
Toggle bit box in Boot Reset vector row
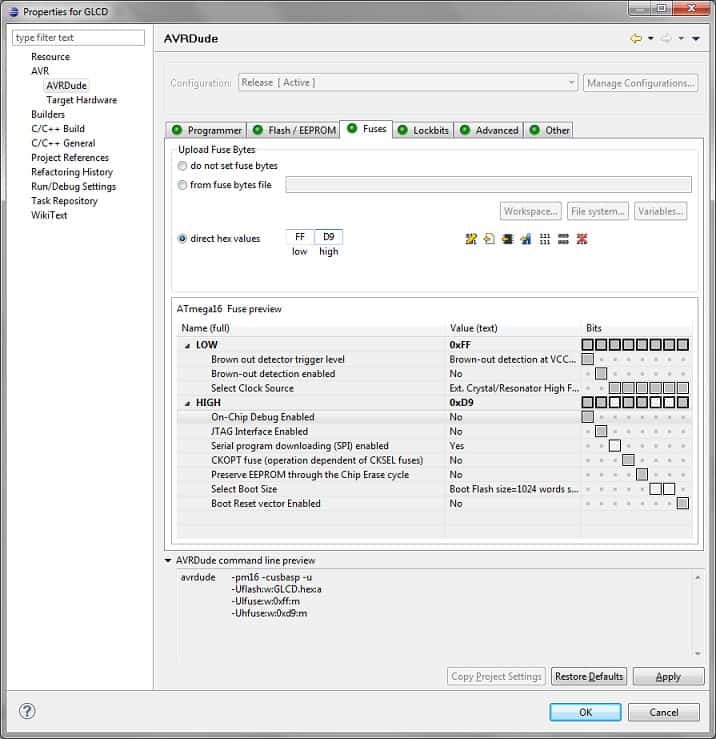point(683,503)
